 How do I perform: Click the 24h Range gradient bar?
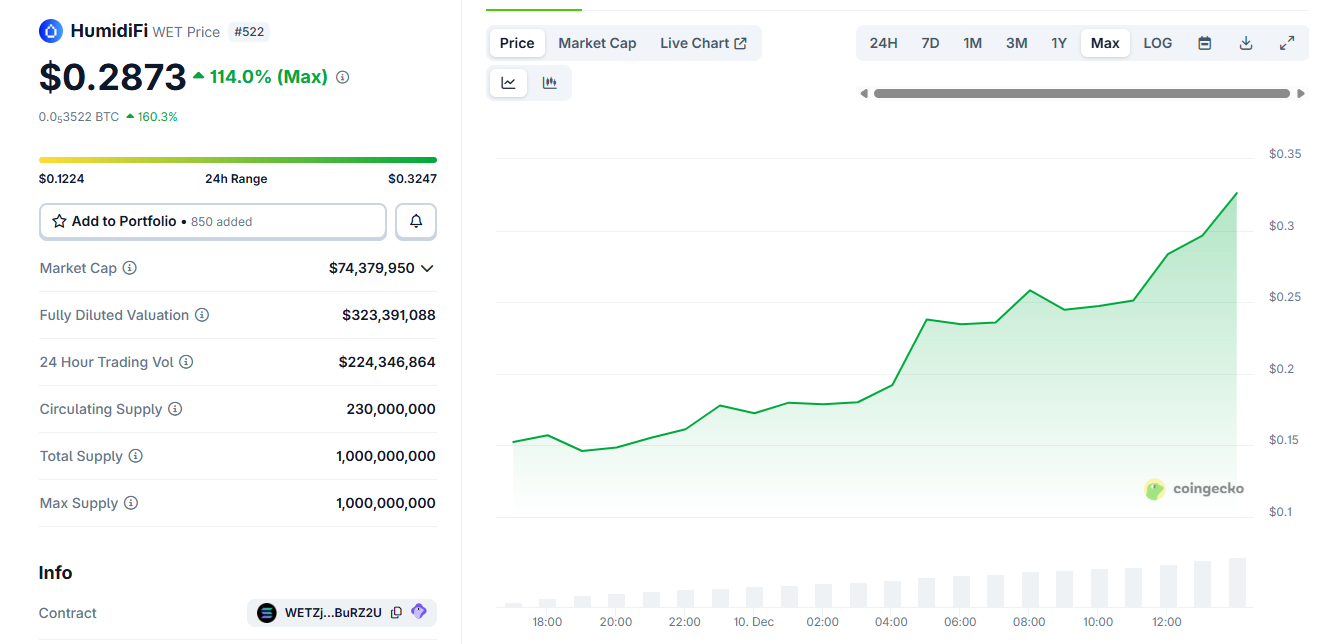pos(237,159)
